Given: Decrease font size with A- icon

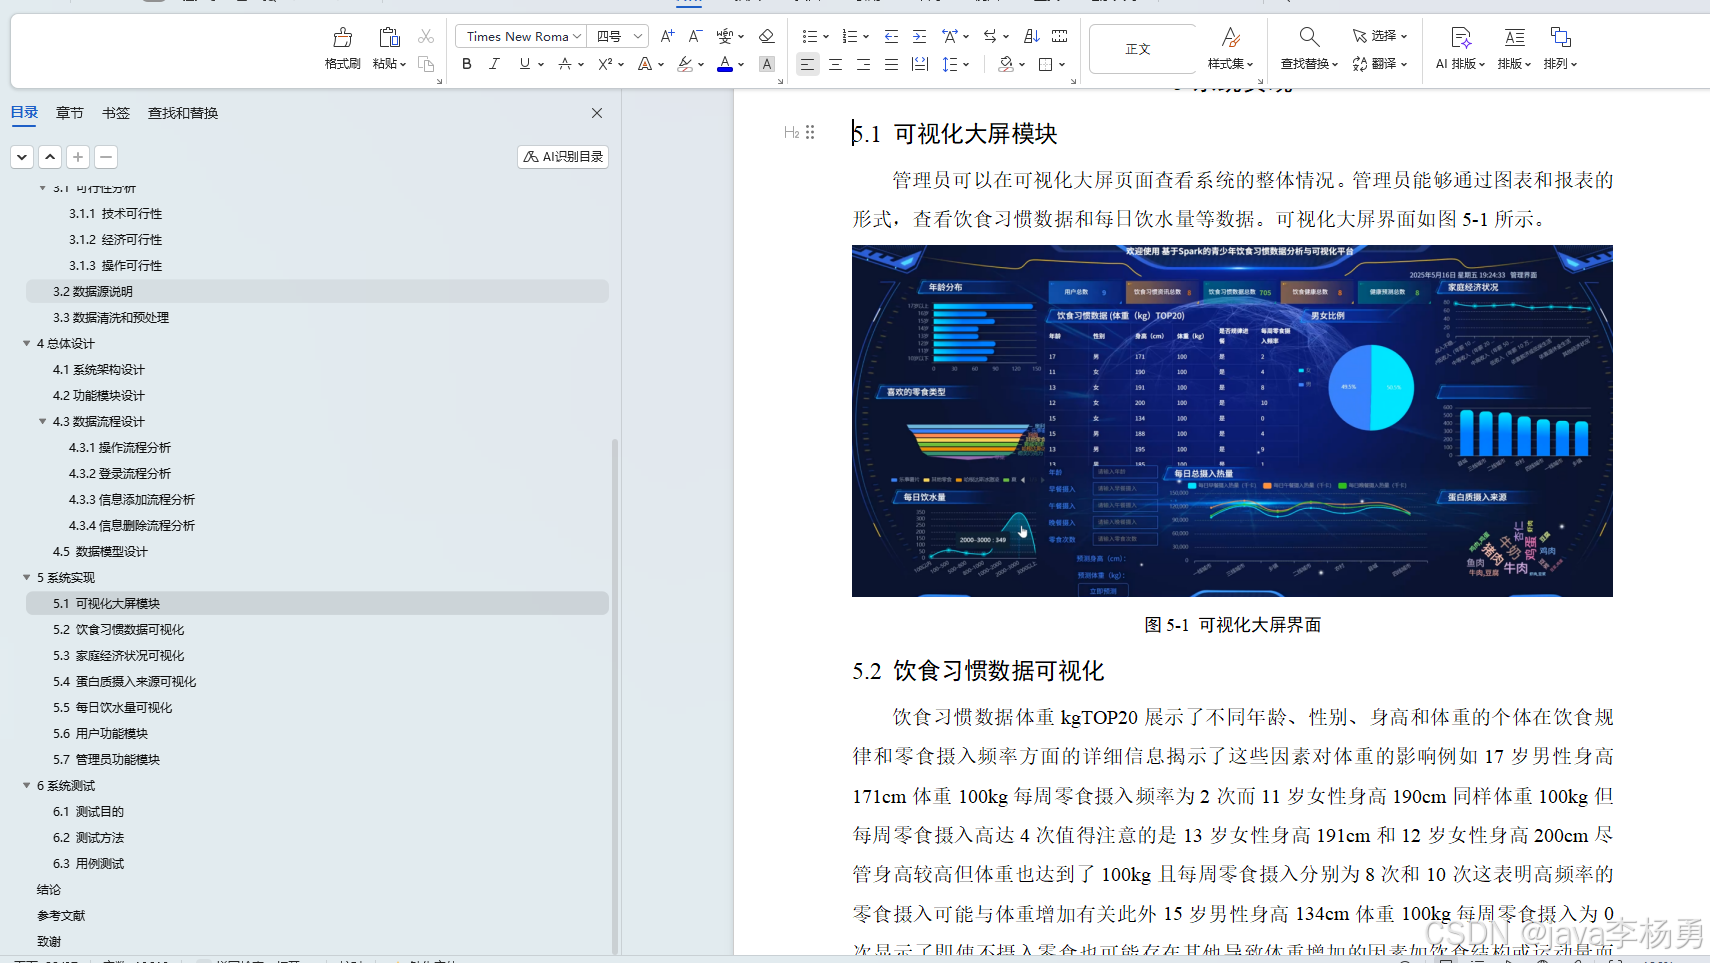Looking at the screenshot, I should pos(695,36).
